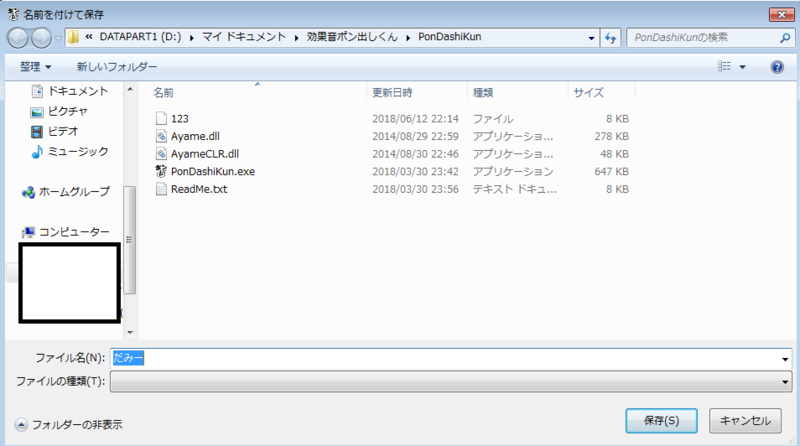Hide folders with フォルダーの非表示
The width and height of the screenshot is (800, 446).
click(69, 425)
